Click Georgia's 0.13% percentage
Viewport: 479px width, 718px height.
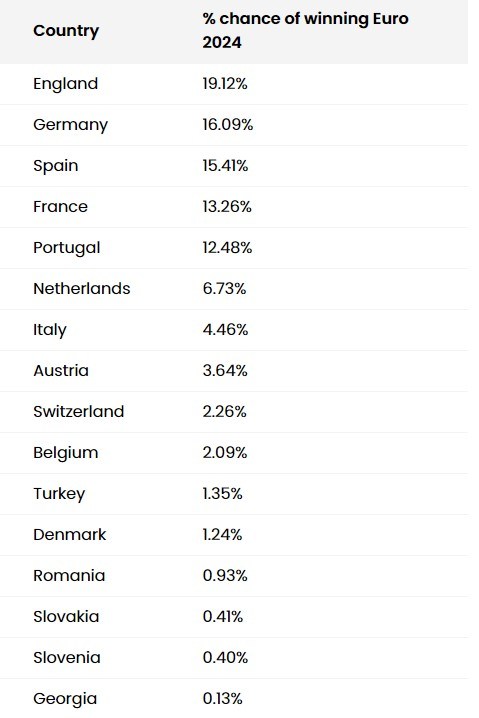coord(222,698)
